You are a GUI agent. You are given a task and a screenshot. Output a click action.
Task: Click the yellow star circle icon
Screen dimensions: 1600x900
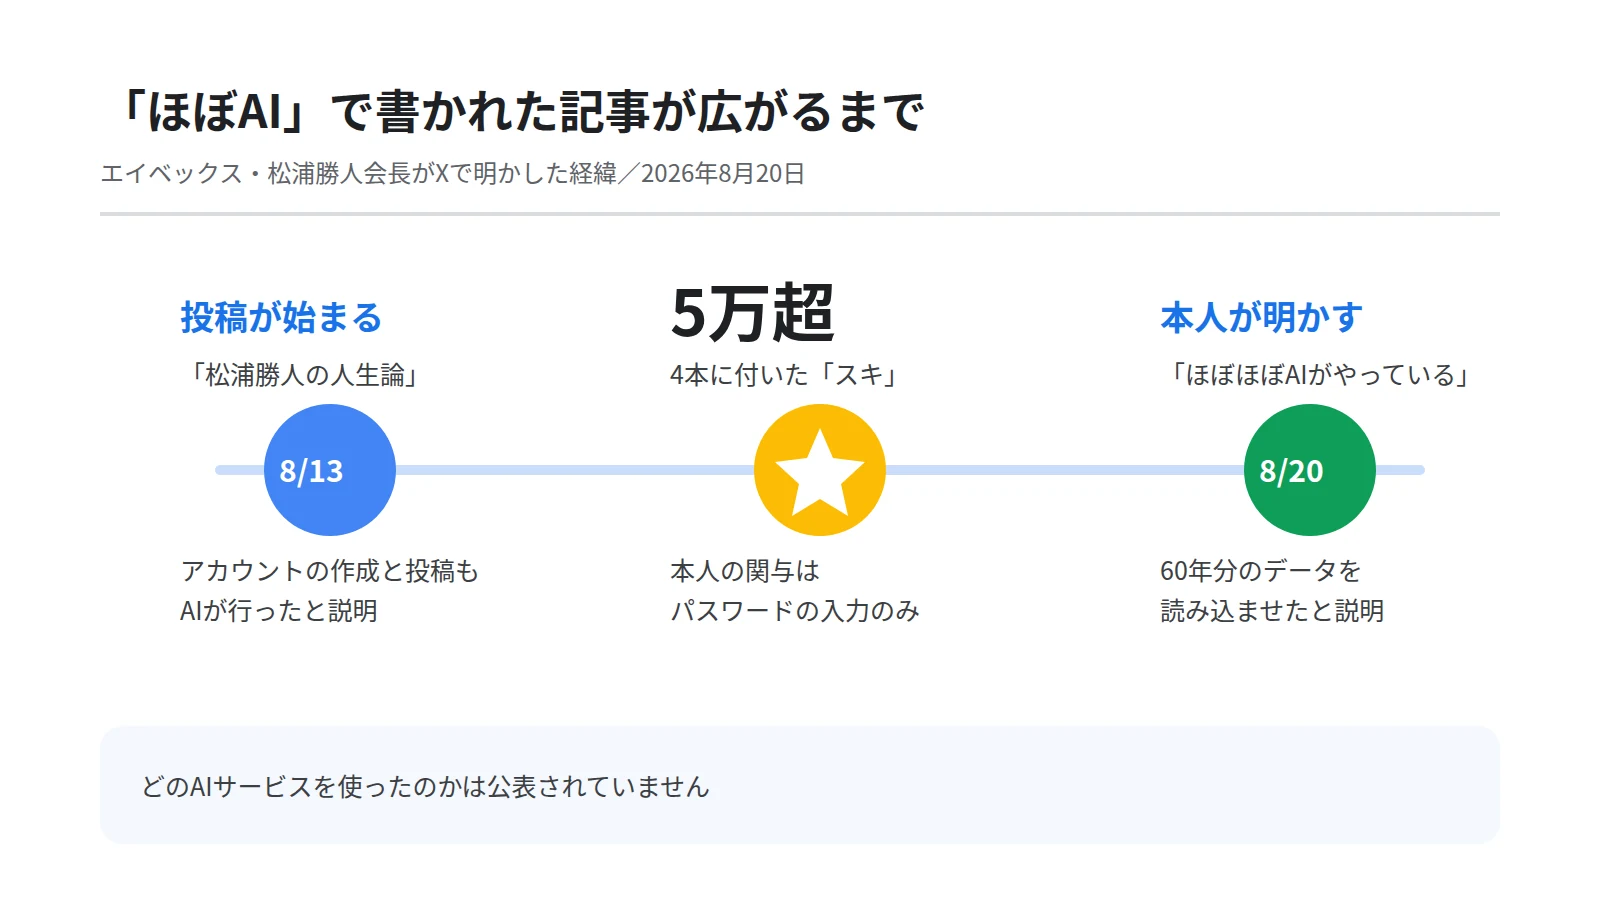pos(820,470)
